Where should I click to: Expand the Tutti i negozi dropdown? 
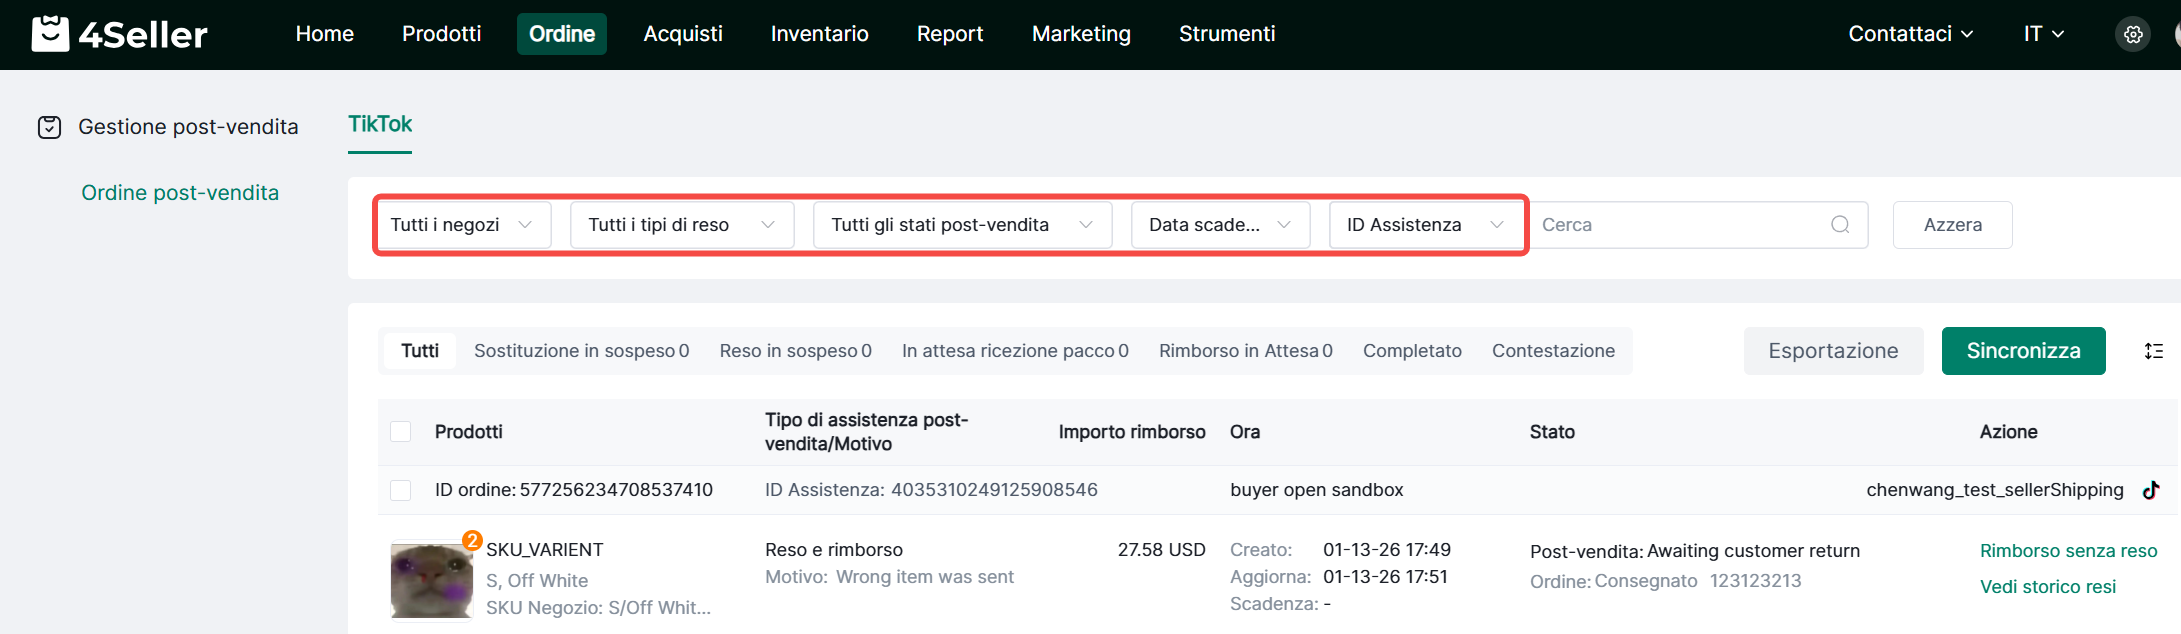point(462,225)
